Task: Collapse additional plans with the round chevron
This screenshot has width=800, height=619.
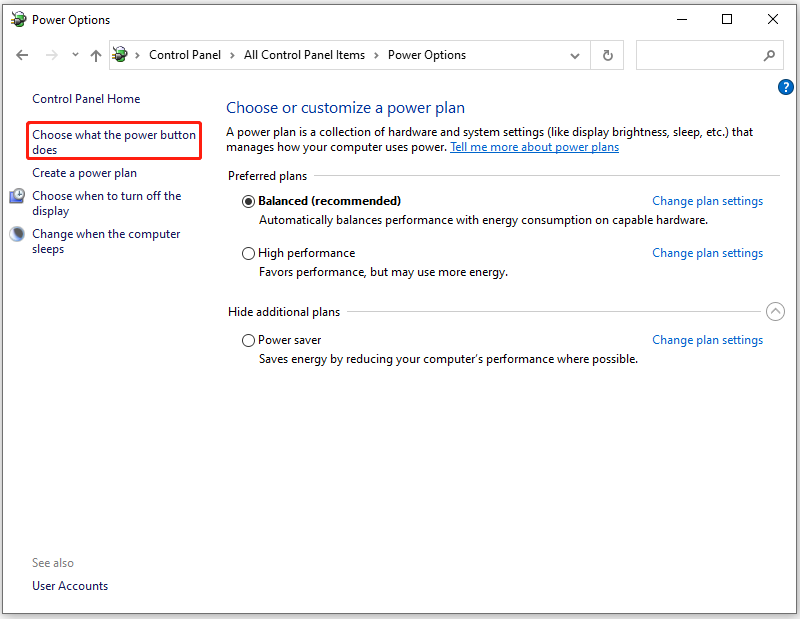Action: click(x=775, y=311)
